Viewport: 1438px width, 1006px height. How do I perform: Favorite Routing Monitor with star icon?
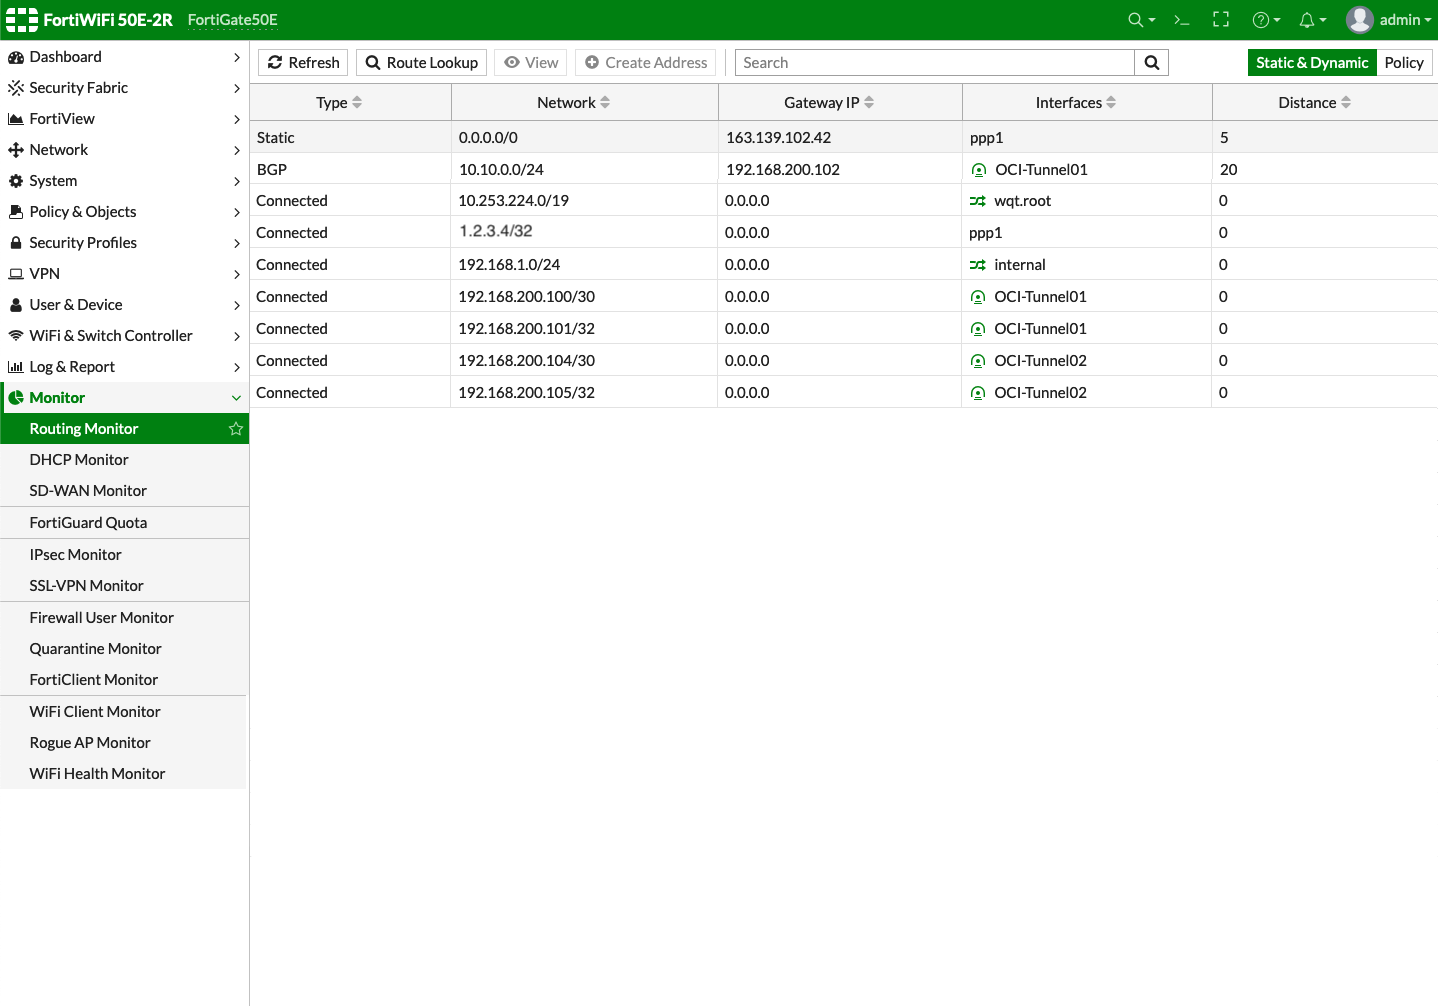click(x=236, y=429)
